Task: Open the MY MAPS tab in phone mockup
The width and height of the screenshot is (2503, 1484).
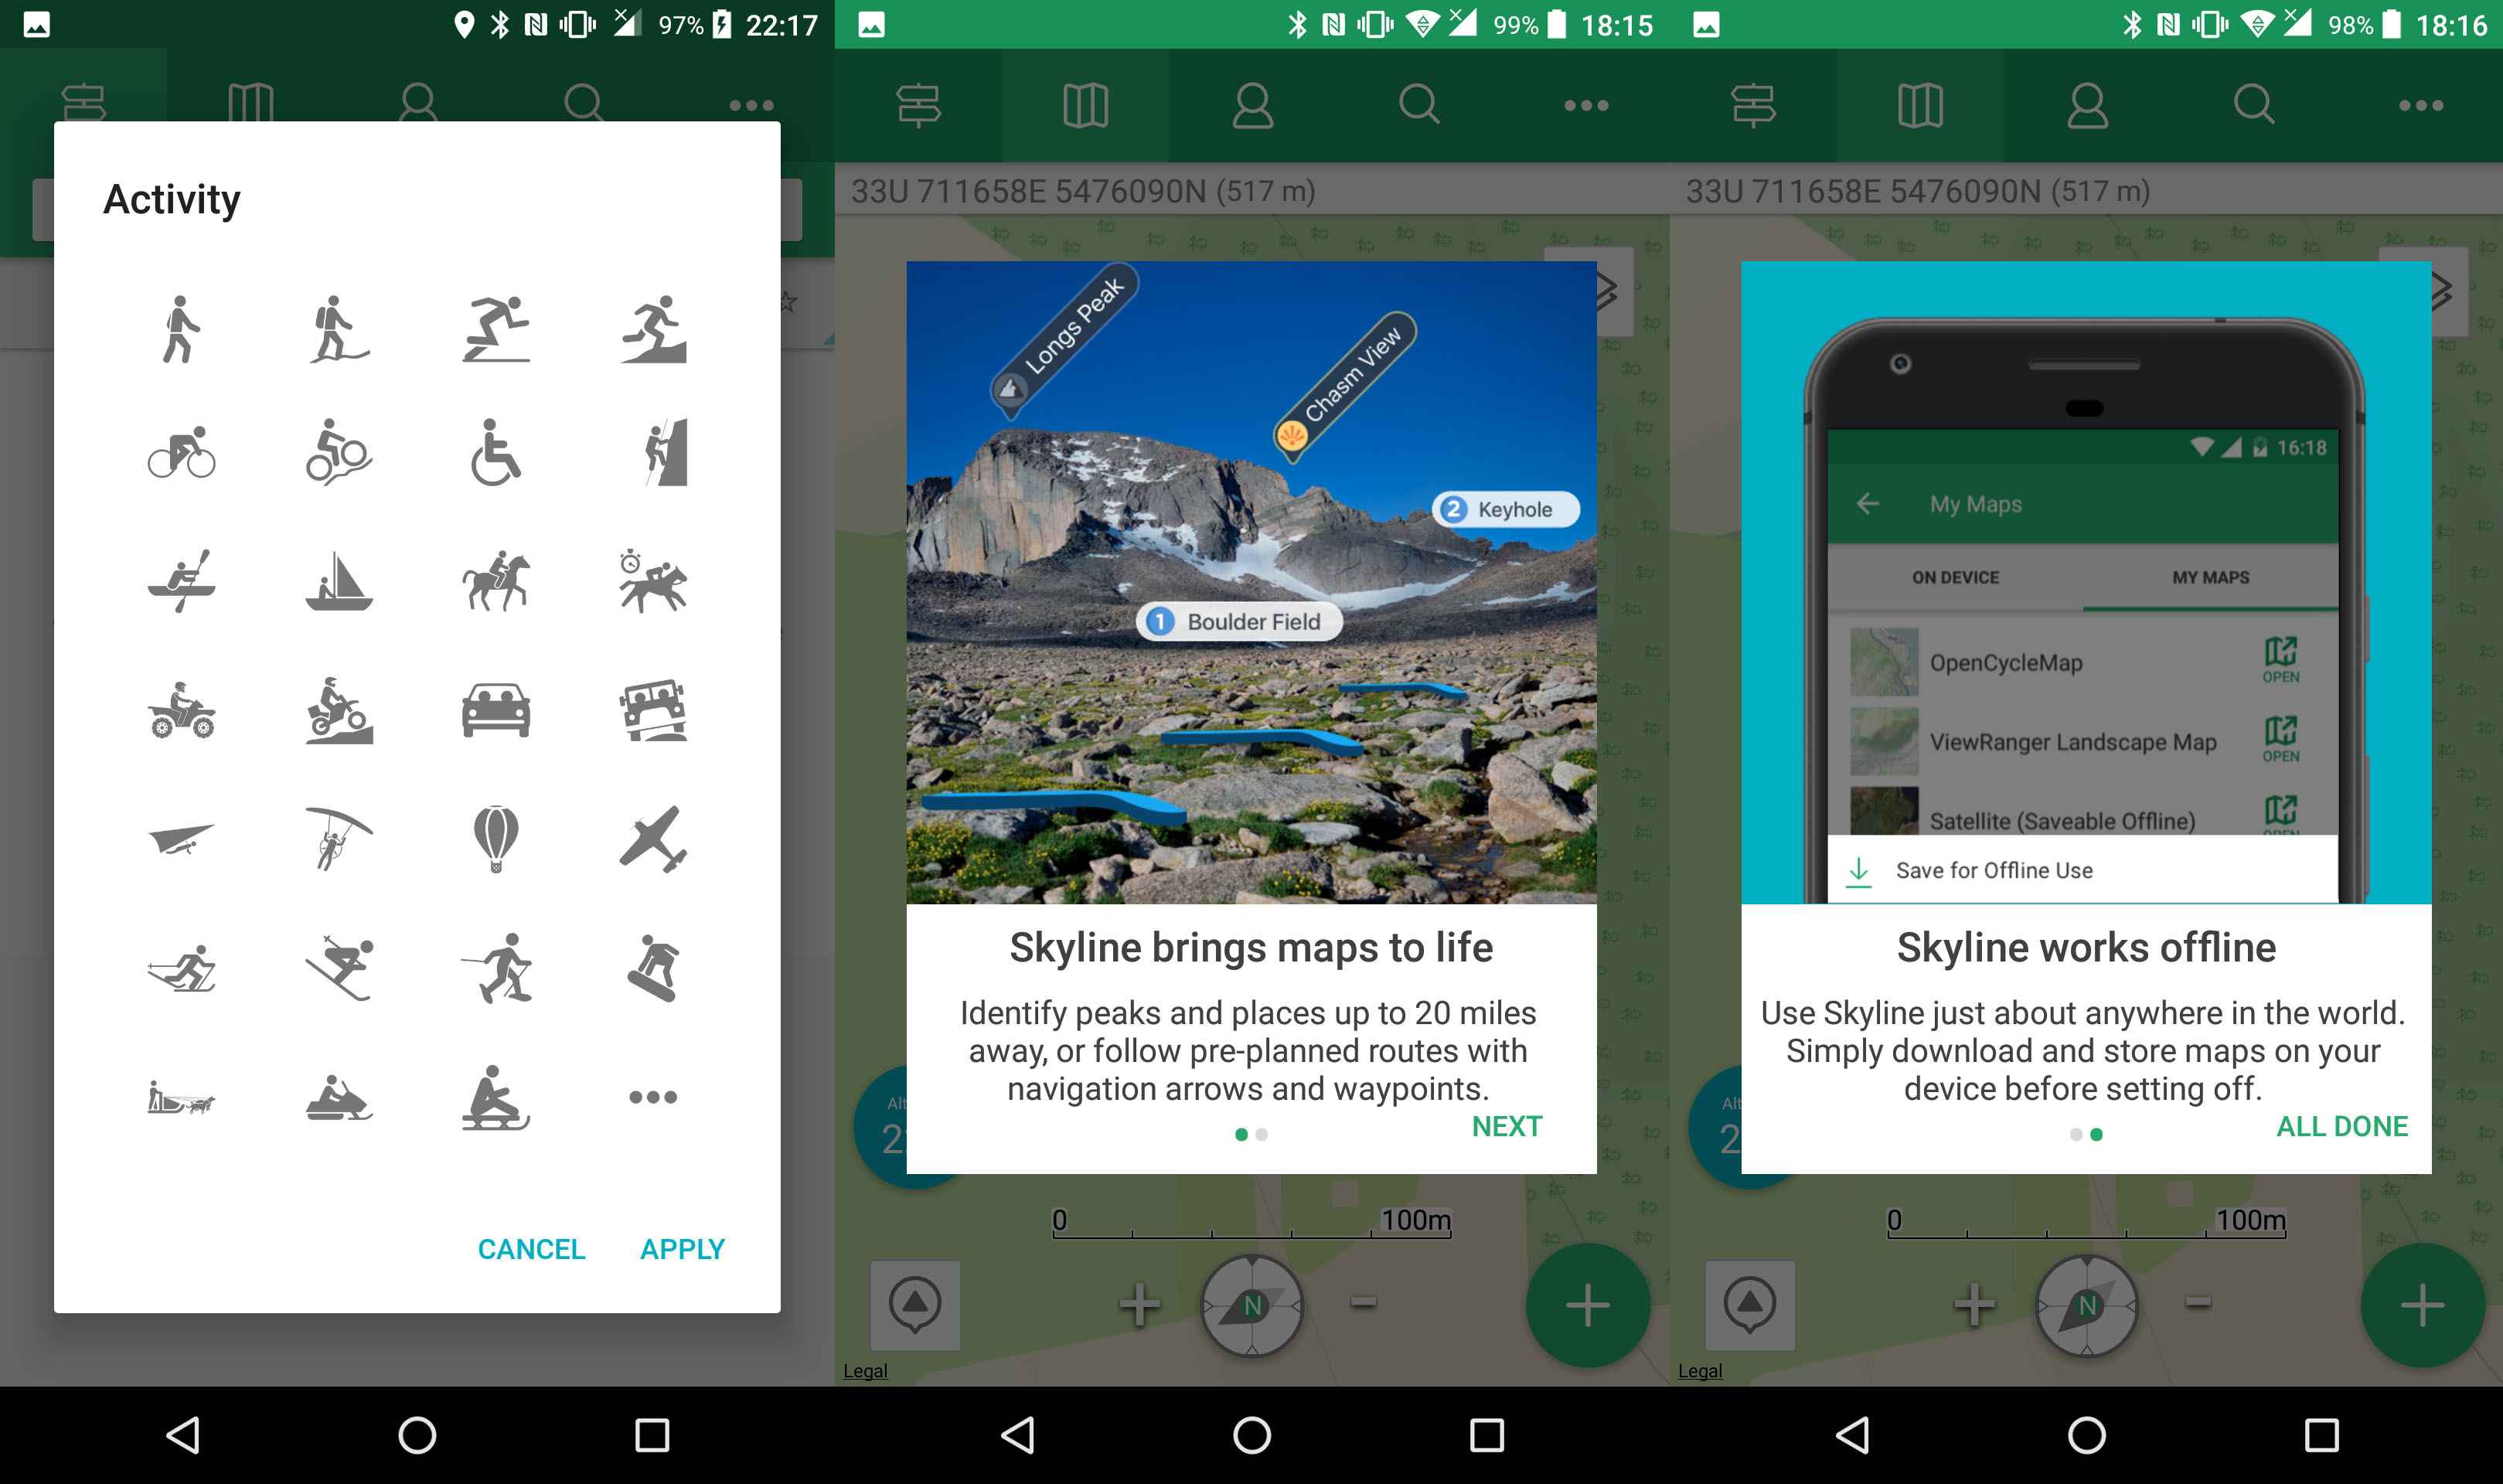Action: click(x=2210, y=578)
